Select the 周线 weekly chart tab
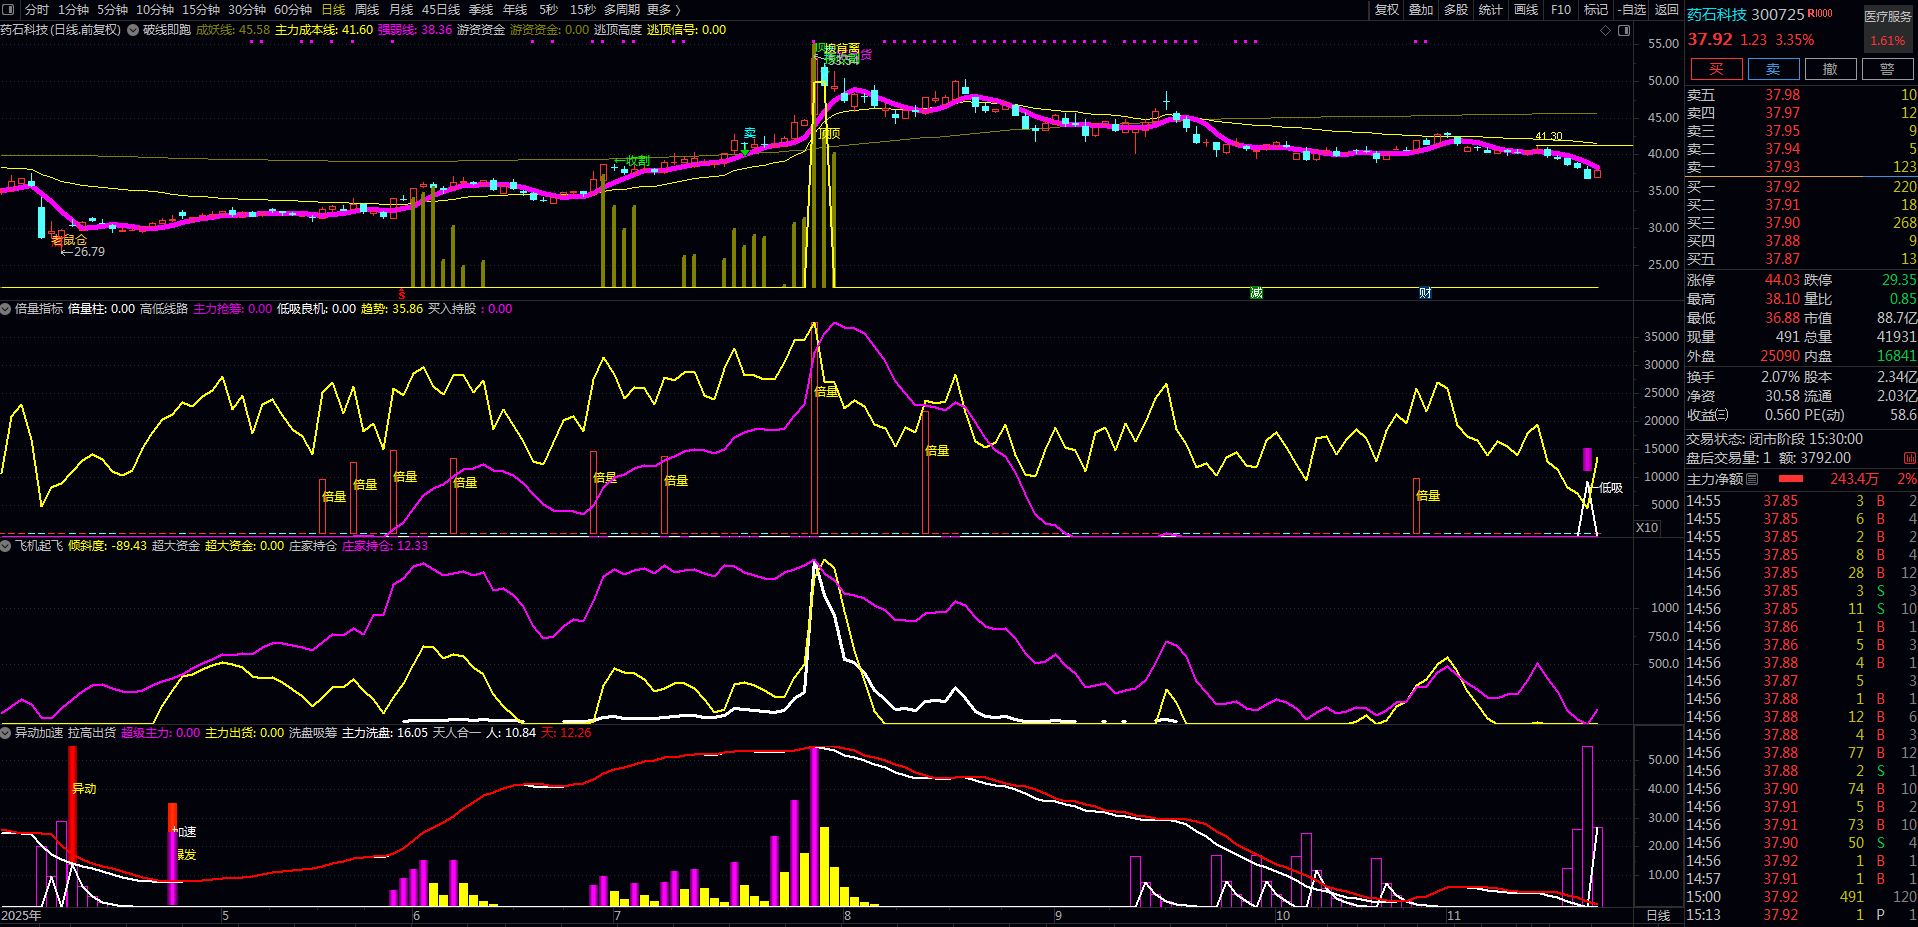 tap(367, 9)
